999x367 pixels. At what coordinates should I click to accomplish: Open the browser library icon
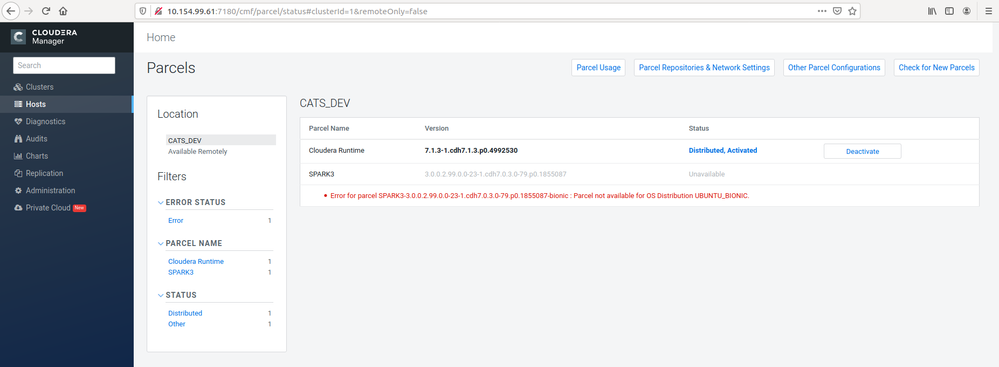(931, 11)
